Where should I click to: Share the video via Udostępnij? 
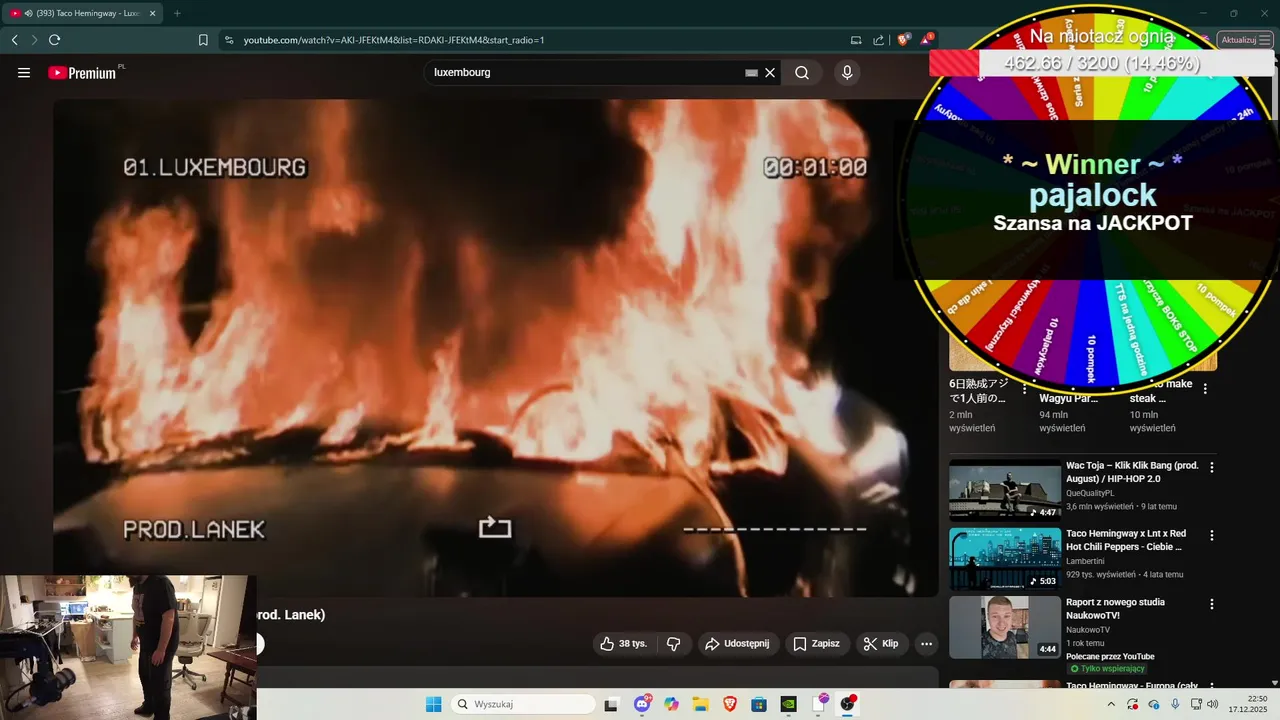tap(737, 644)
